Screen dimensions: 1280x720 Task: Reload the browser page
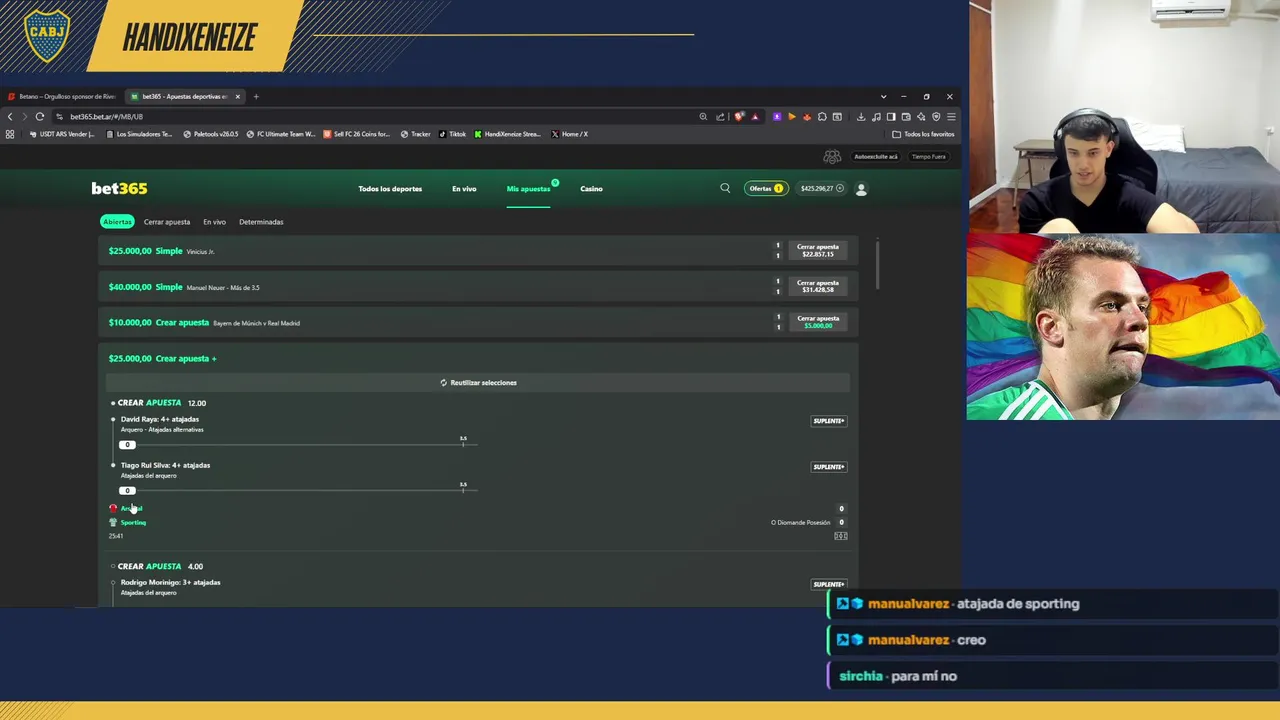point(40,116)
